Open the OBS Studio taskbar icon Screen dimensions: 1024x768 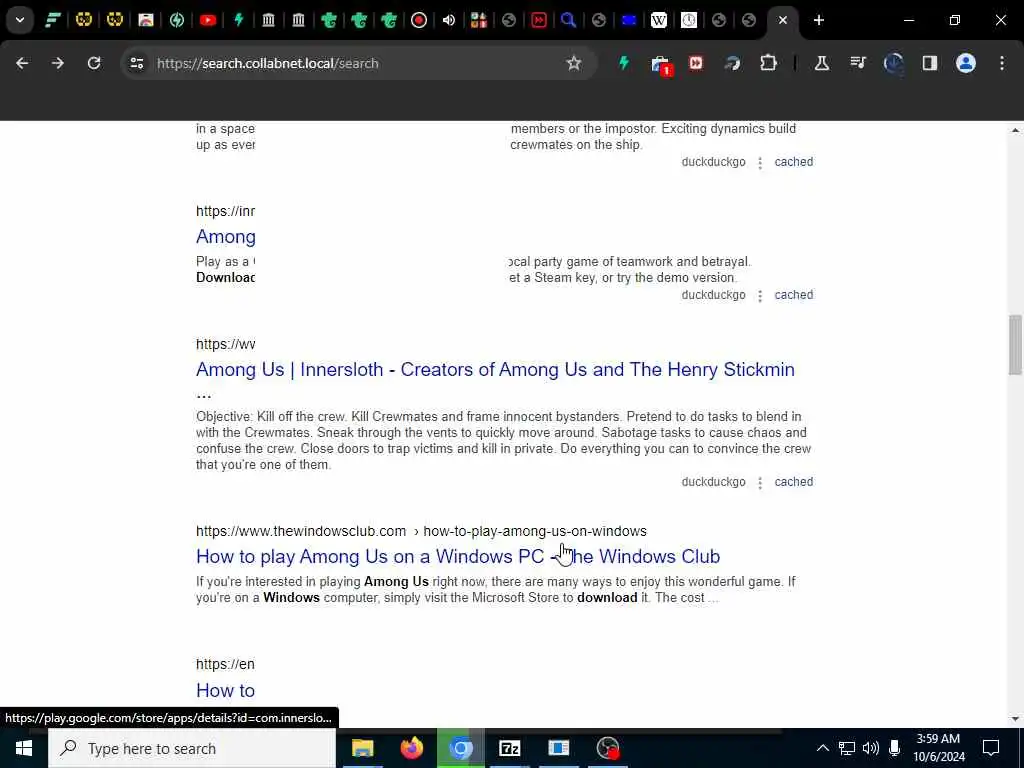click(x=608, y=748)
